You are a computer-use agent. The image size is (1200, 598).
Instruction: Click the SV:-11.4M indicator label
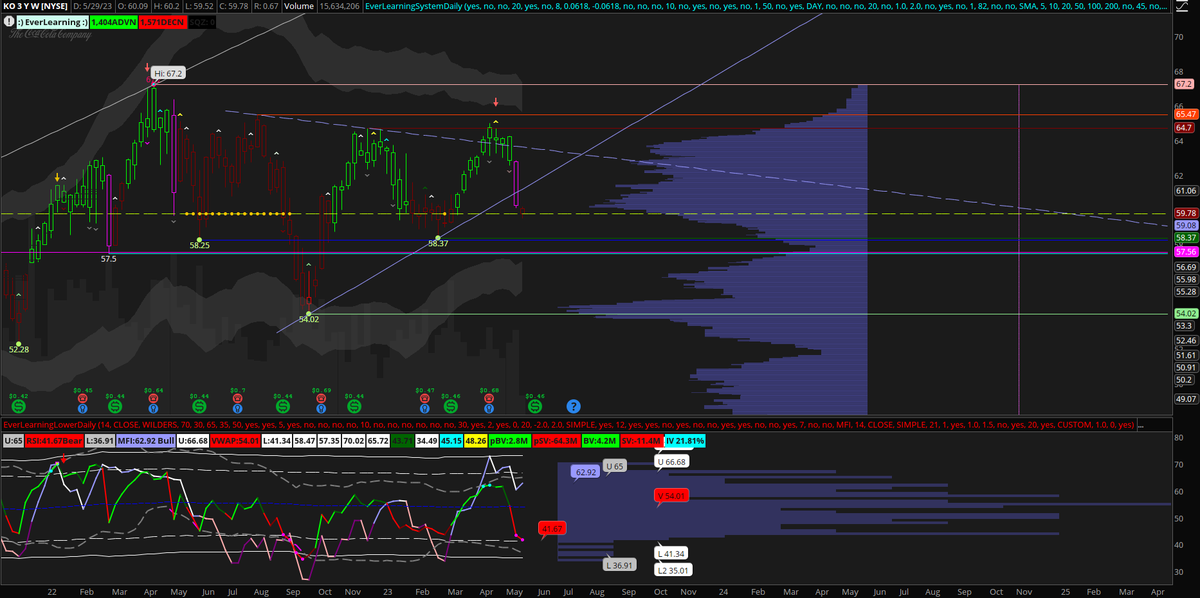[642, 440]
